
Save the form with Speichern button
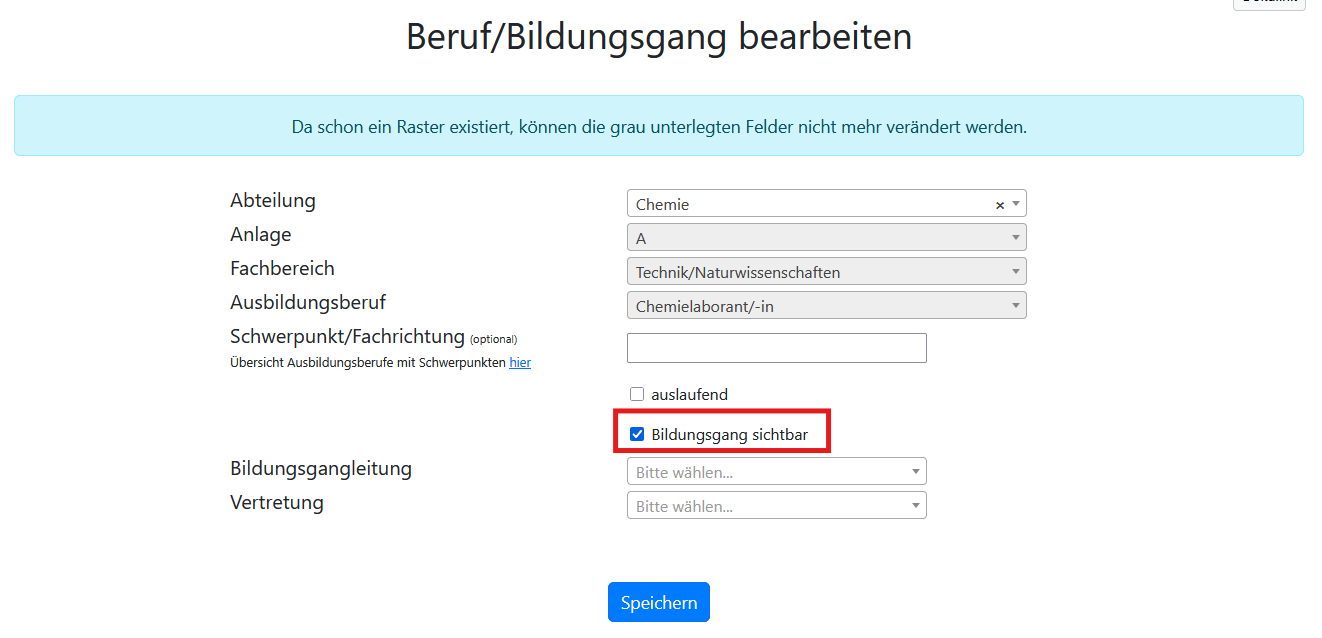(659, 603)
